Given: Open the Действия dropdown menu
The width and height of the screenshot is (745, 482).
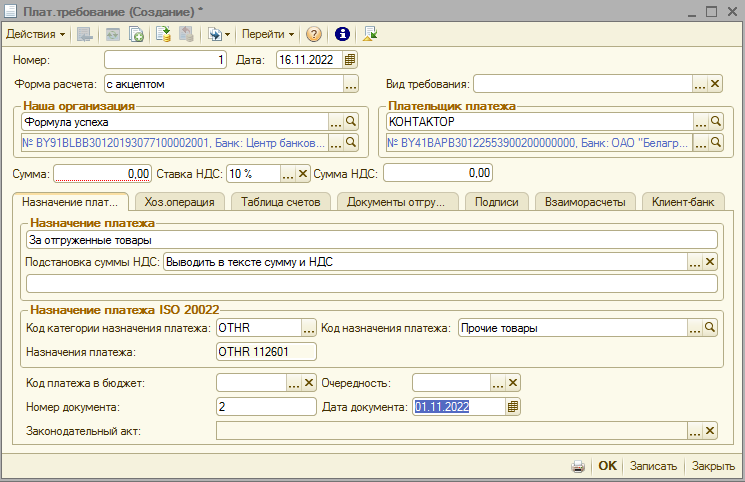Looking at the screenshot, I should point(36,34).
